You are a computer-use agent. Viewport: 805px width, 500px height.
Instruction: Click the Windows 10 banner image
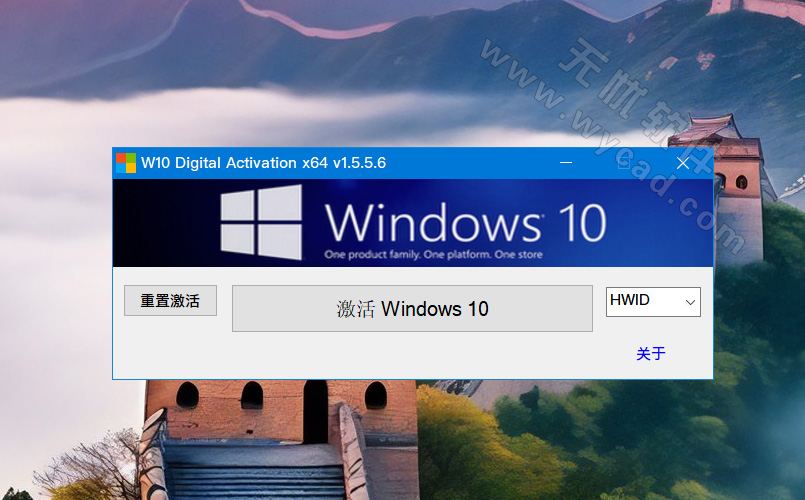click(x=413, y=223)
